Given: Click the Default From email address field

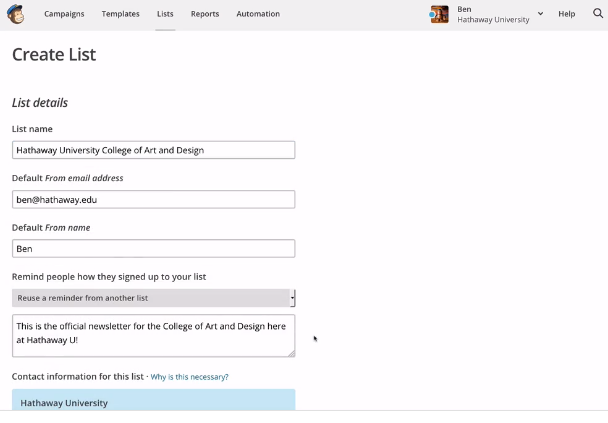Looking at the screenshot, I should [x=153, y=199].
